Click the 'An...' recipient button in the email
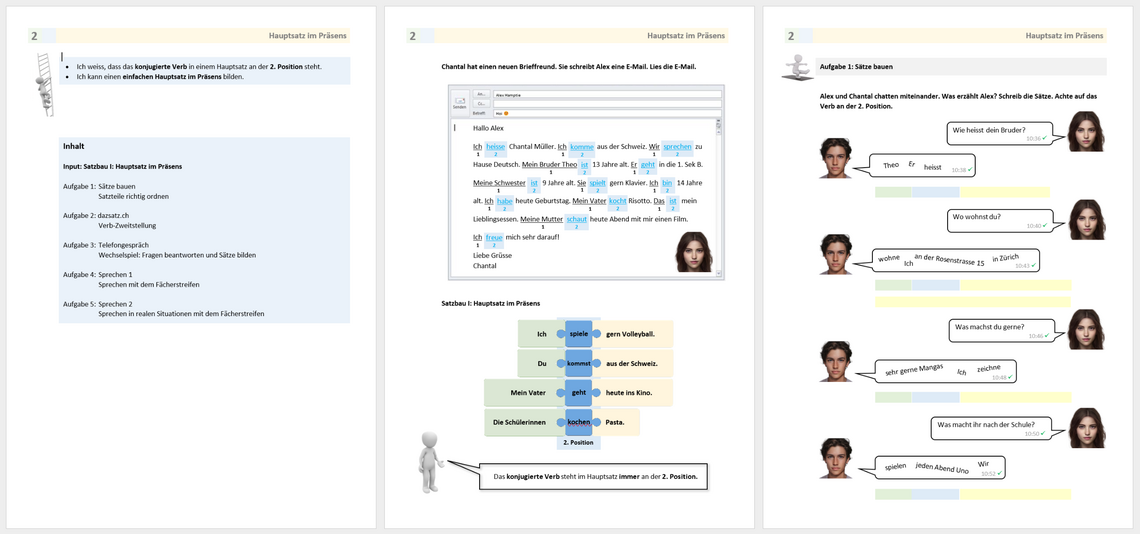The width and height of the screenshot is (1140, 534). tap(482, 94)
